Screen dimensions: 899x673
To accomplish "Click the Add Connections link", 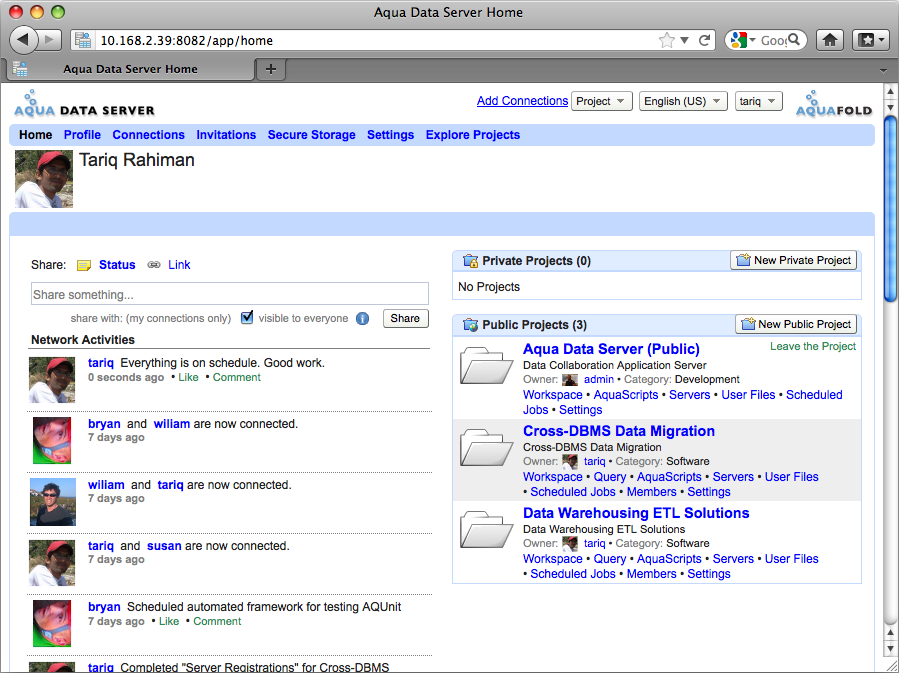I will point(522,101).
